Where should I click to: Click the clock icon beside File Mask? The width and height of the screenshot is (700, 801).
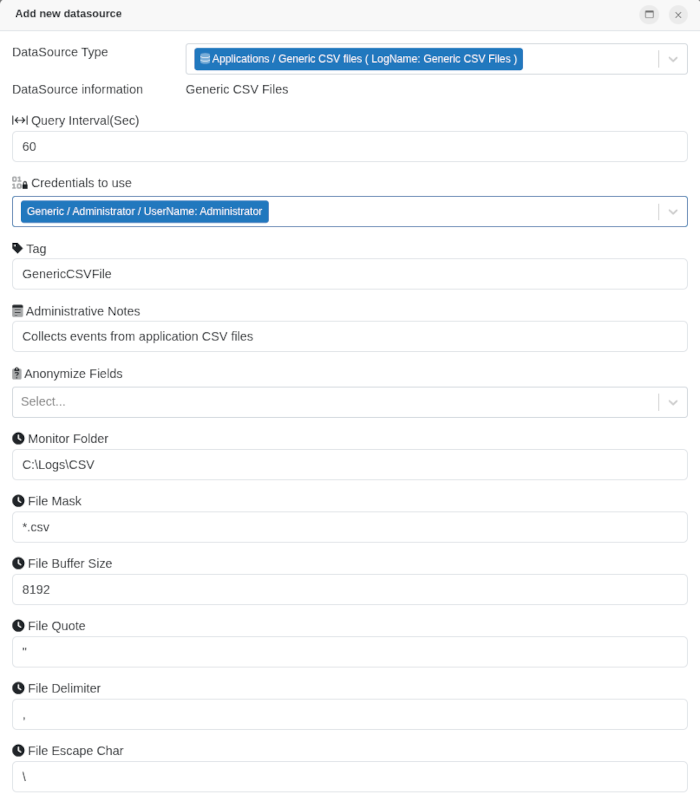point(17,501)
